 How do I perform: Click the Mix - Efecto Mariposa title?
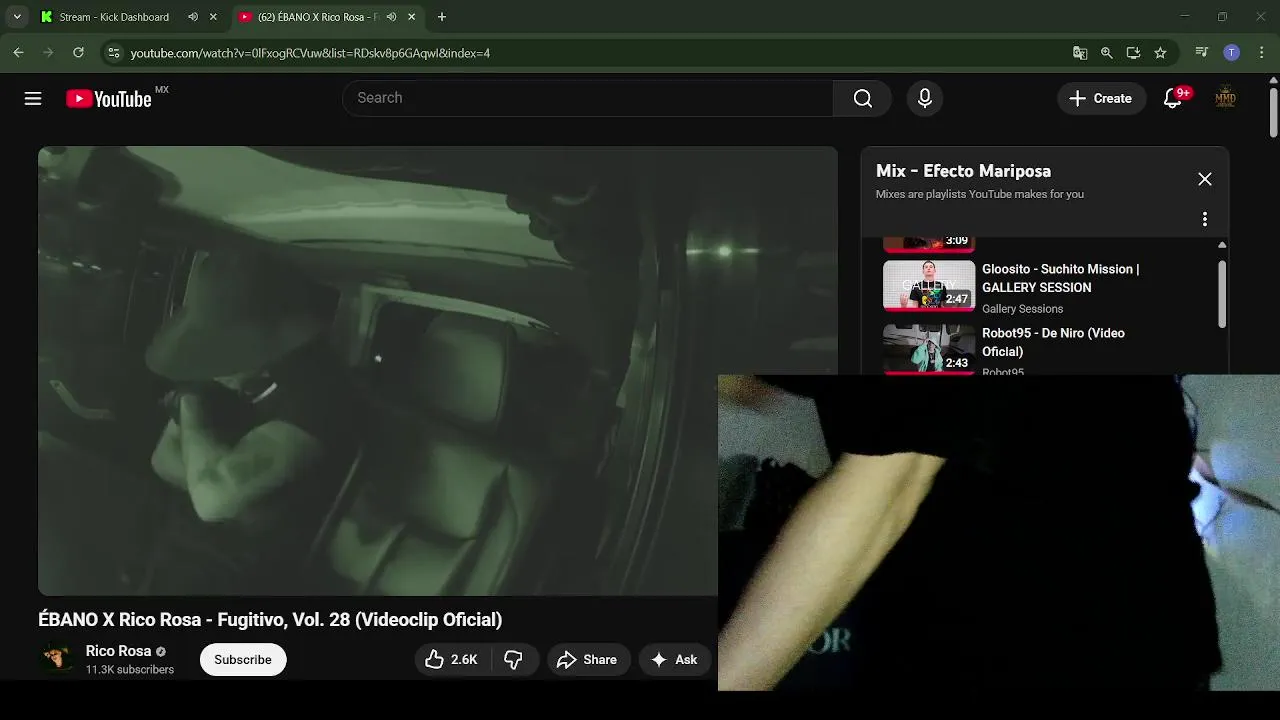coord(963,171)
